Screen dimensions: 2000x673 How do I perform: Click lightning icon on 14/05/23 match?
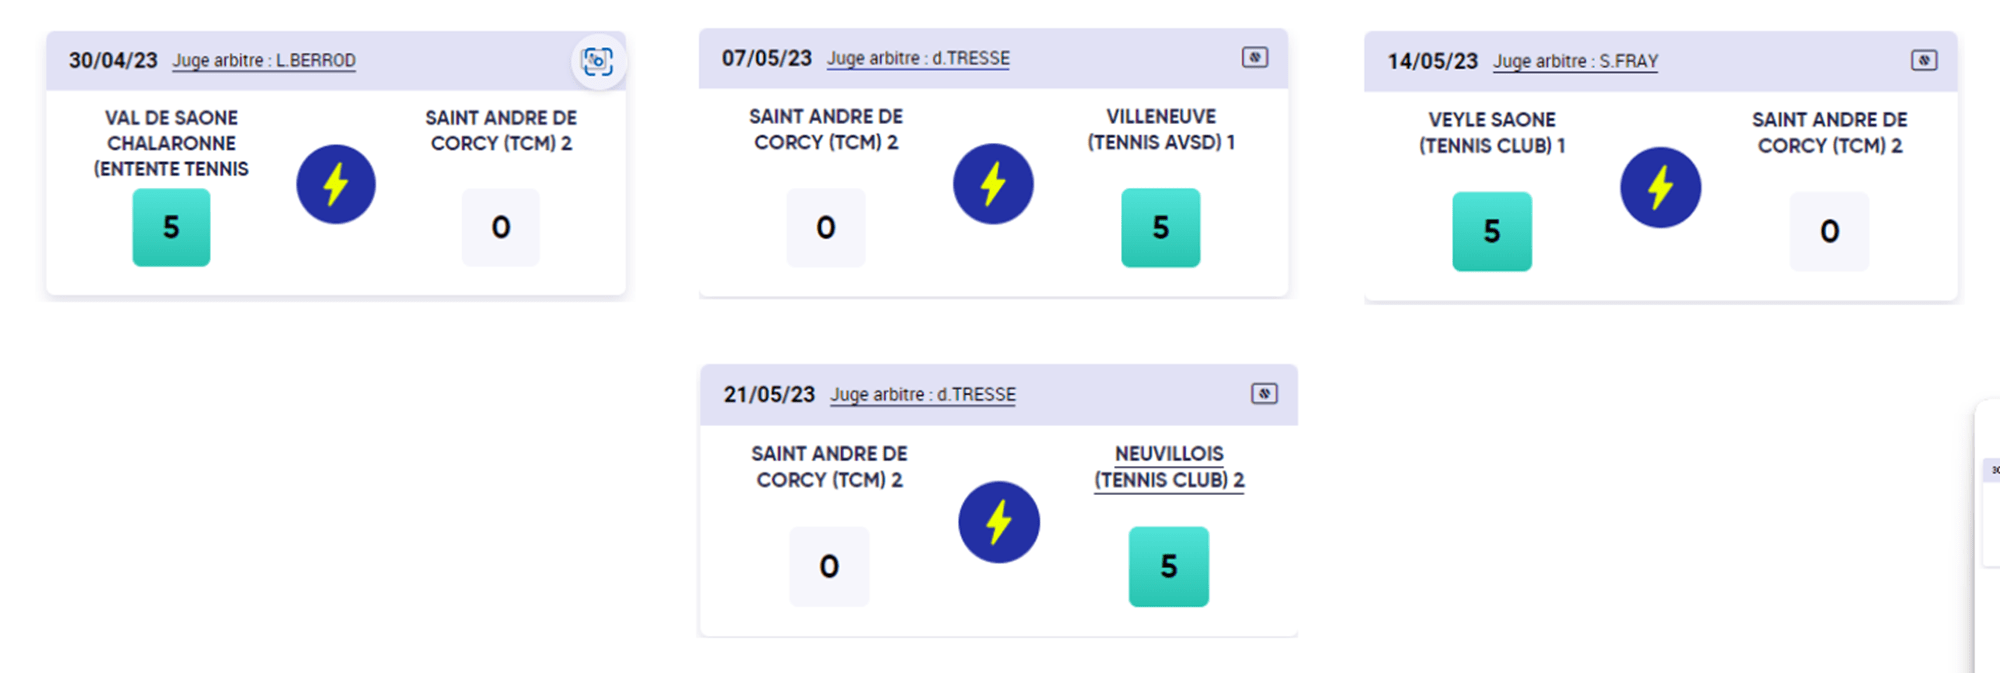[1660, 188]
